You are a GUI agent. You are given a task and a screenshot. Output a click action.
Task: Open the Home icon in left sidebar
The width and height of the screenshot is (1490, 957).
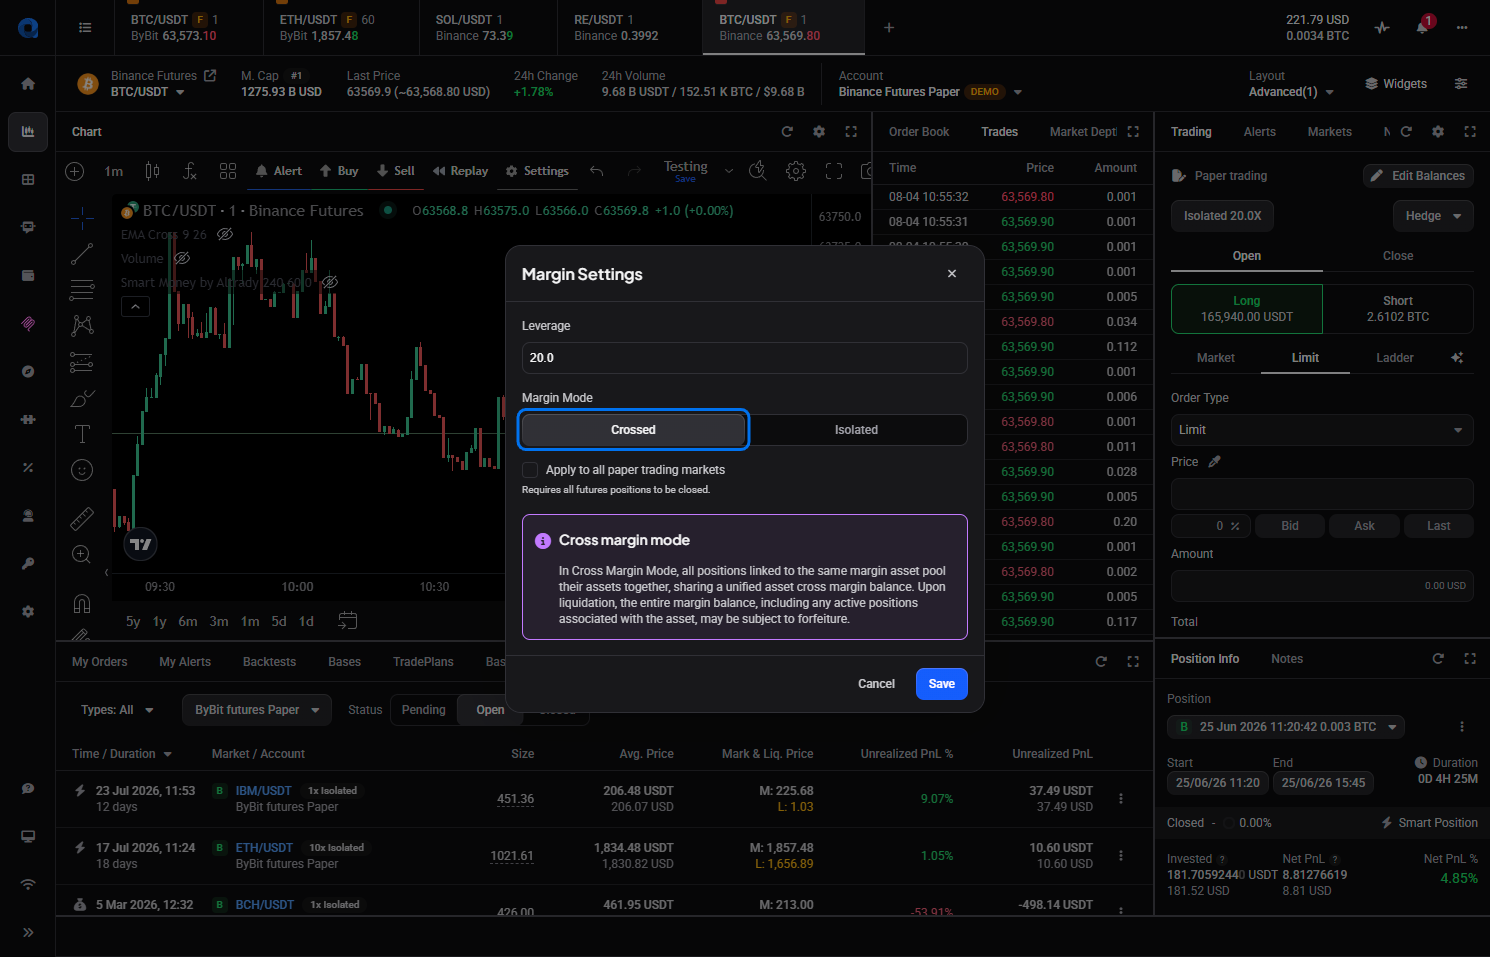(28, 84)
